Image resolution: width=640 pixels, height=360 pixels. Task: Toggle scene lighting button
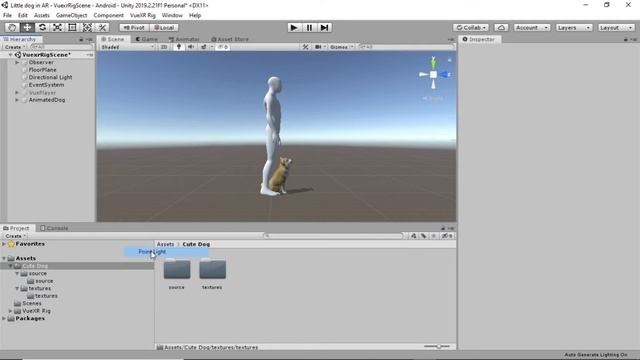tap(178, 47)
